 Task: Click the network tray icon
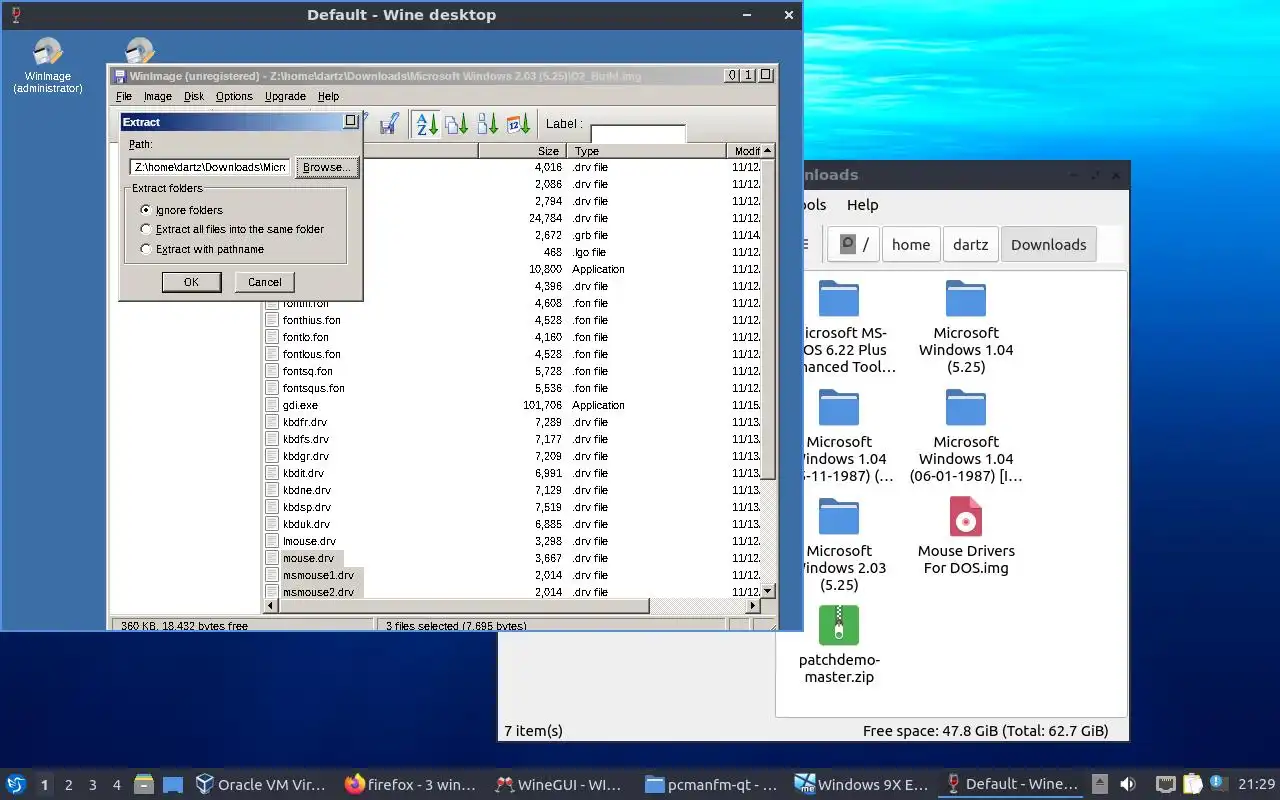point(1166,784)
